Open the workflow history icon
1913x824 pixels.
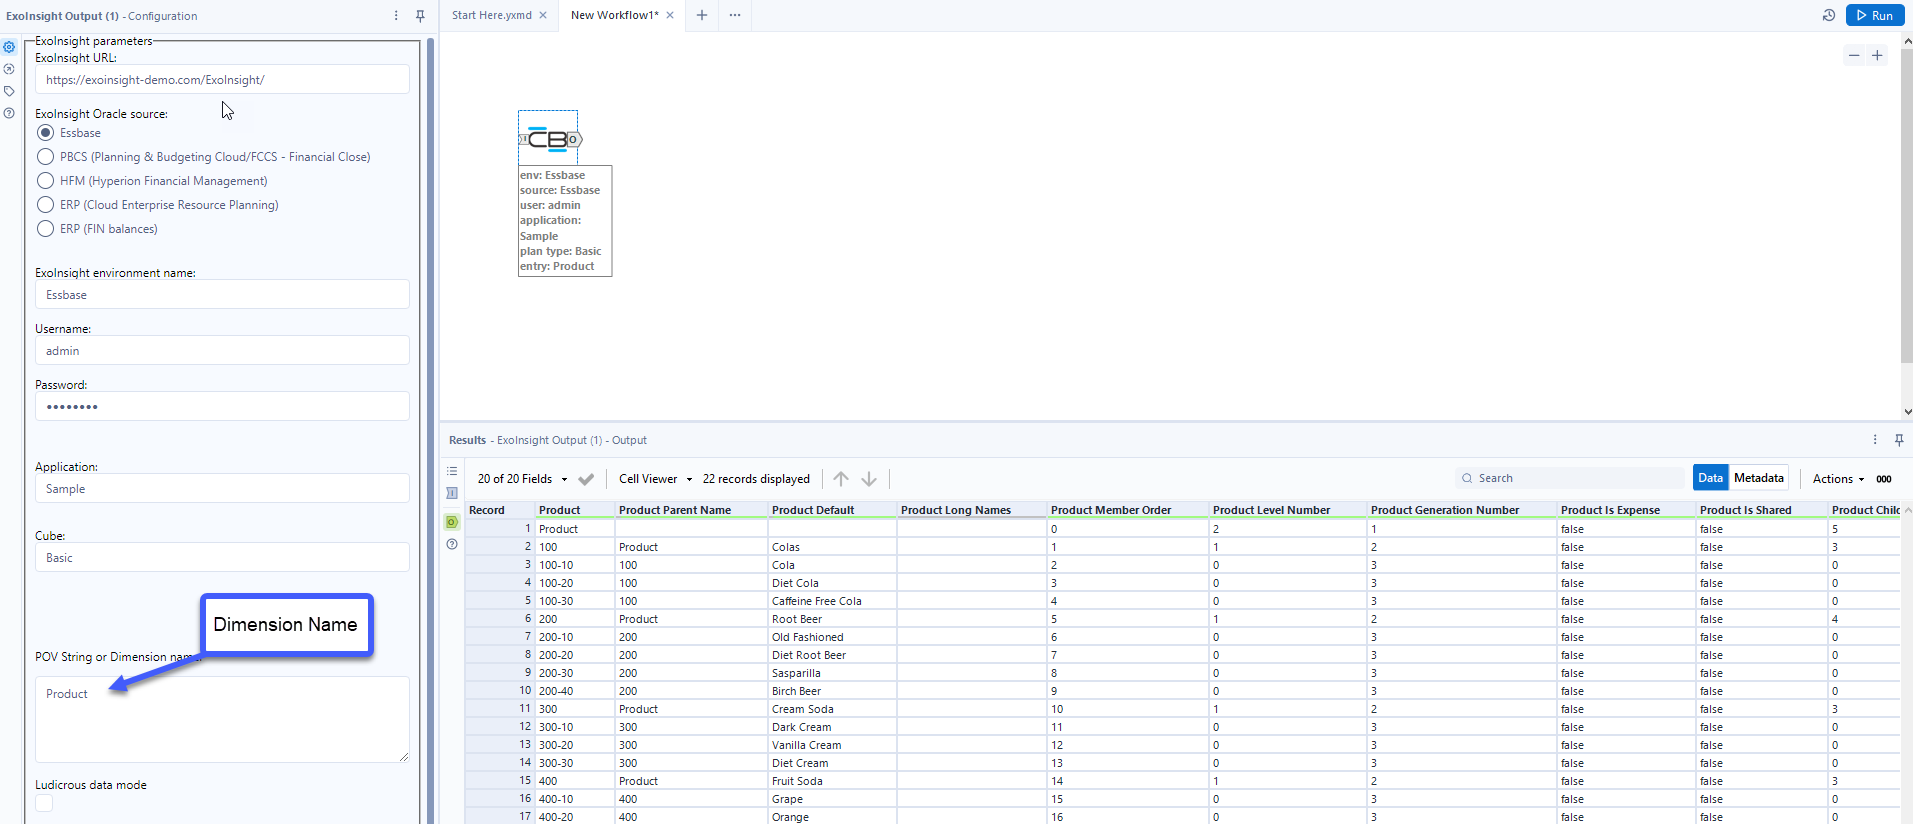pos(1829,15)
